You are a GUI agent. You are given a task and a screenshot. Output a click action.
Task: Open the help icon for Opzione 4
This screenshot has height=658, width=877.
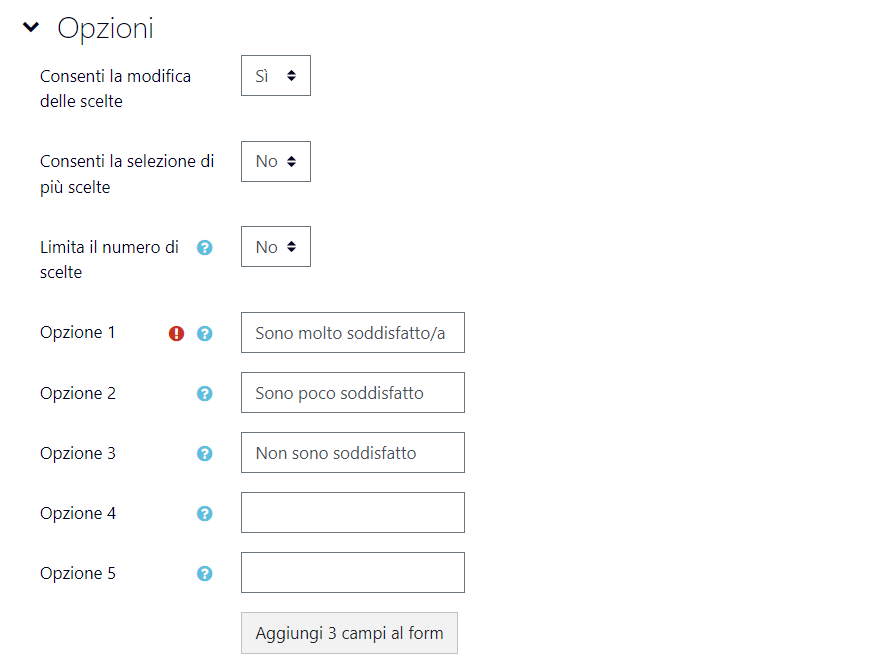(205, 513)
